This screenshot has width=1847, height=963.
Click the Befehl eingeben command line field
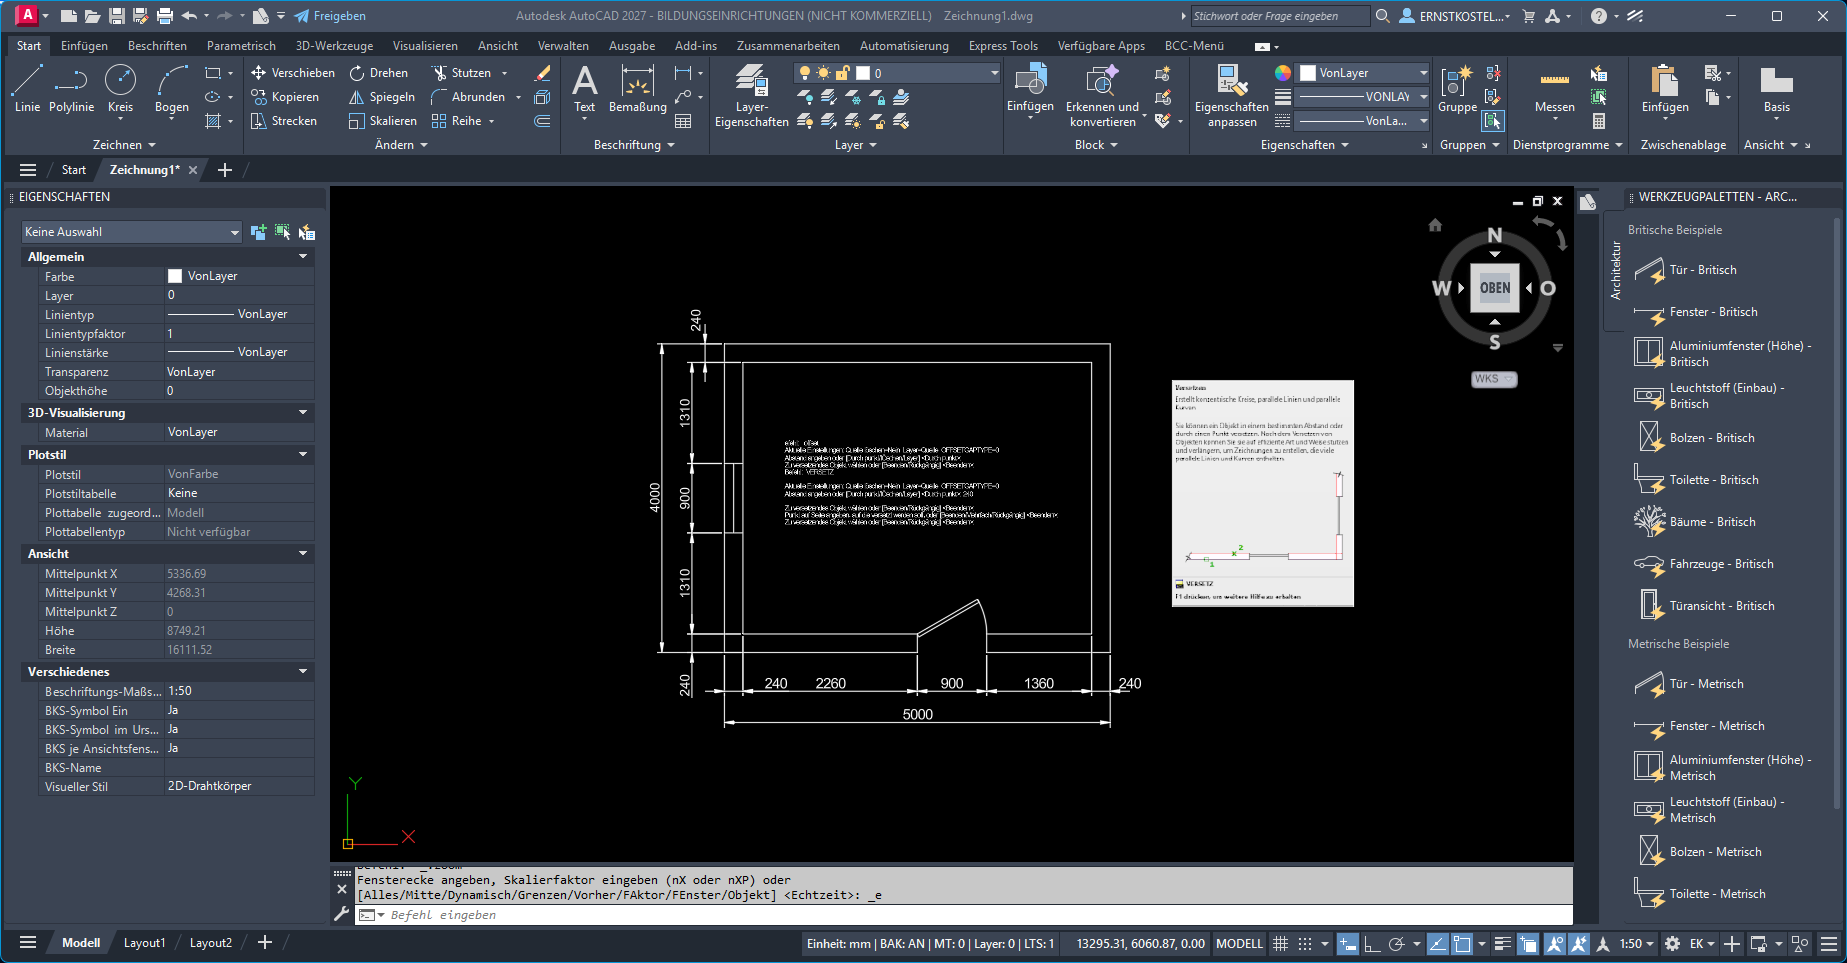tap(964, 915)
